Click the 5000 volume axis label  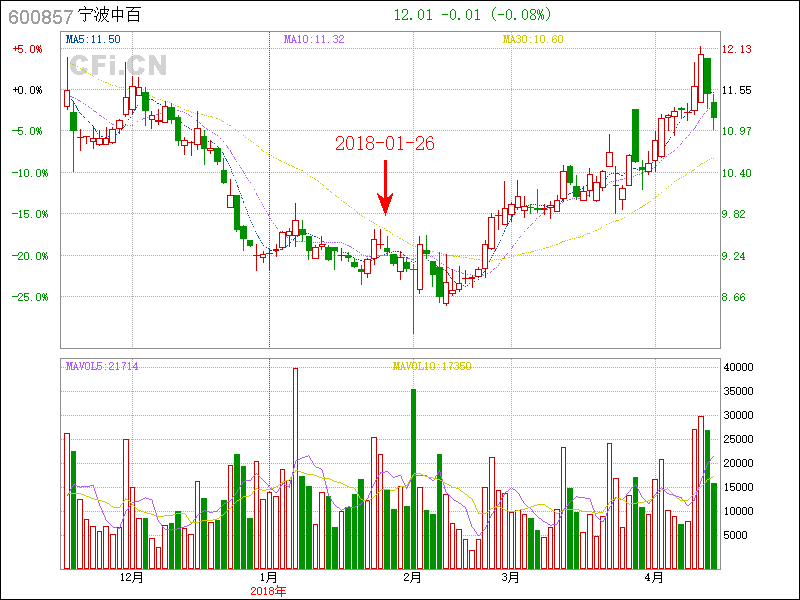pos(735,535)
